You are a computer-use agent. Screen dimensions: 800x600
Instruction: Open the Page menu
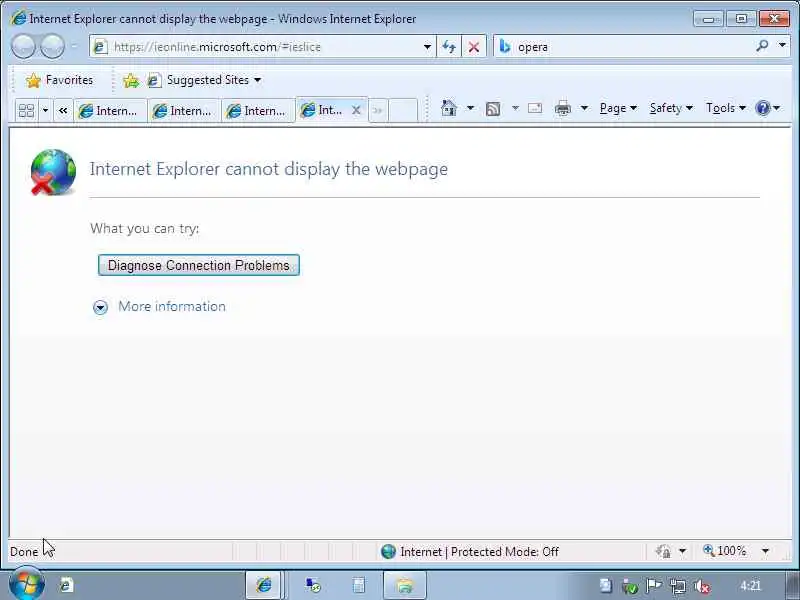(618, 108)
